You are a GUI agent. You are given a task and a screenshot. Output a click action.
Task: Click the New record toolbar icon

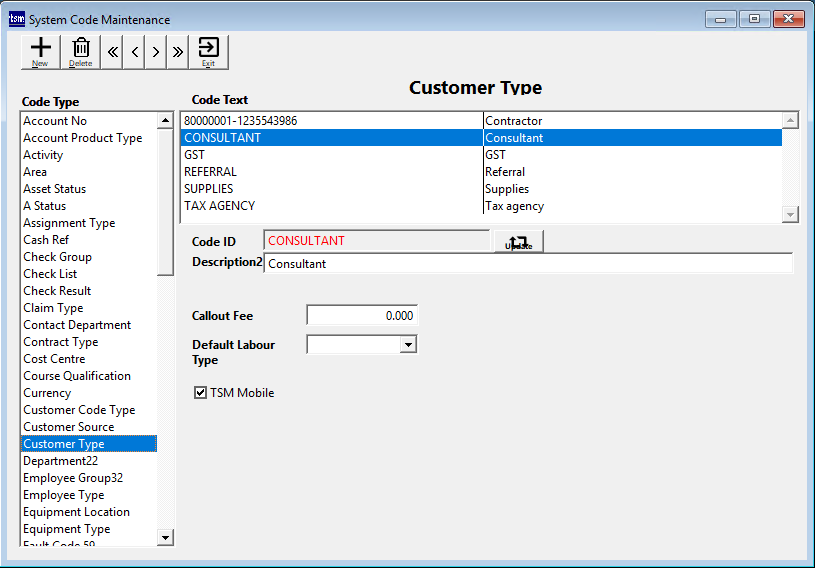pyautogui.click(x=41, y=52)
